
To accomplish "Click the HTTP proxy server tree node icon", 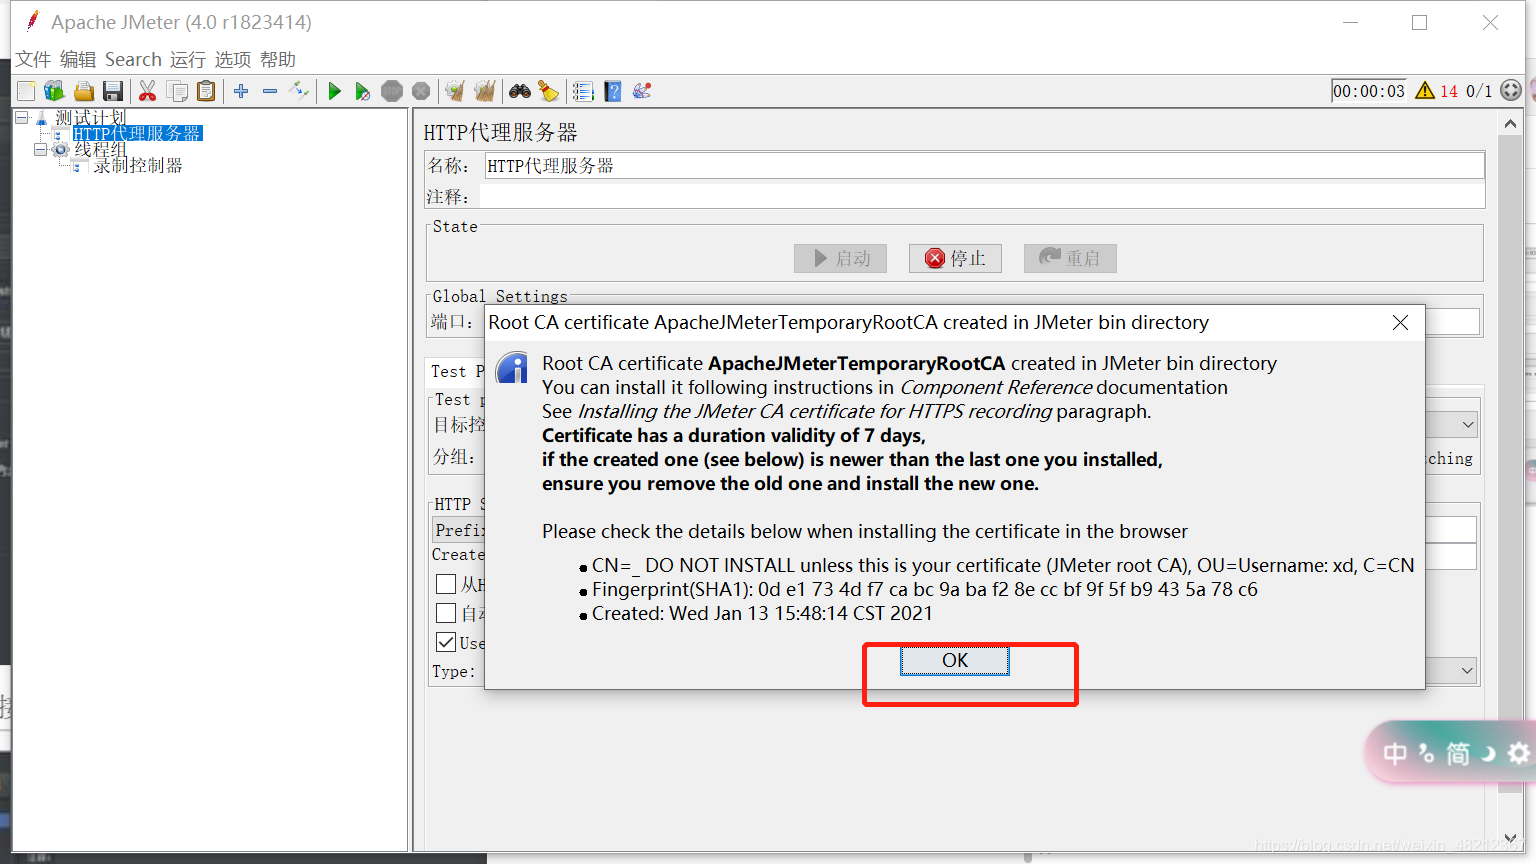I will pyautogui.click(x=60, y=134).
